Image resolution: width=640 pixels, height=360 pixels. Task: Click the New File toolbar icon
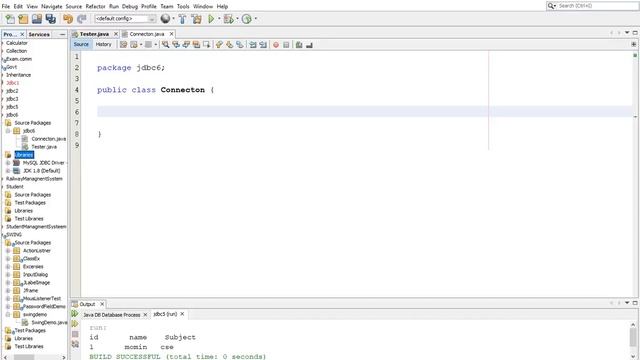pyautogui.click(x=10, y=19)
